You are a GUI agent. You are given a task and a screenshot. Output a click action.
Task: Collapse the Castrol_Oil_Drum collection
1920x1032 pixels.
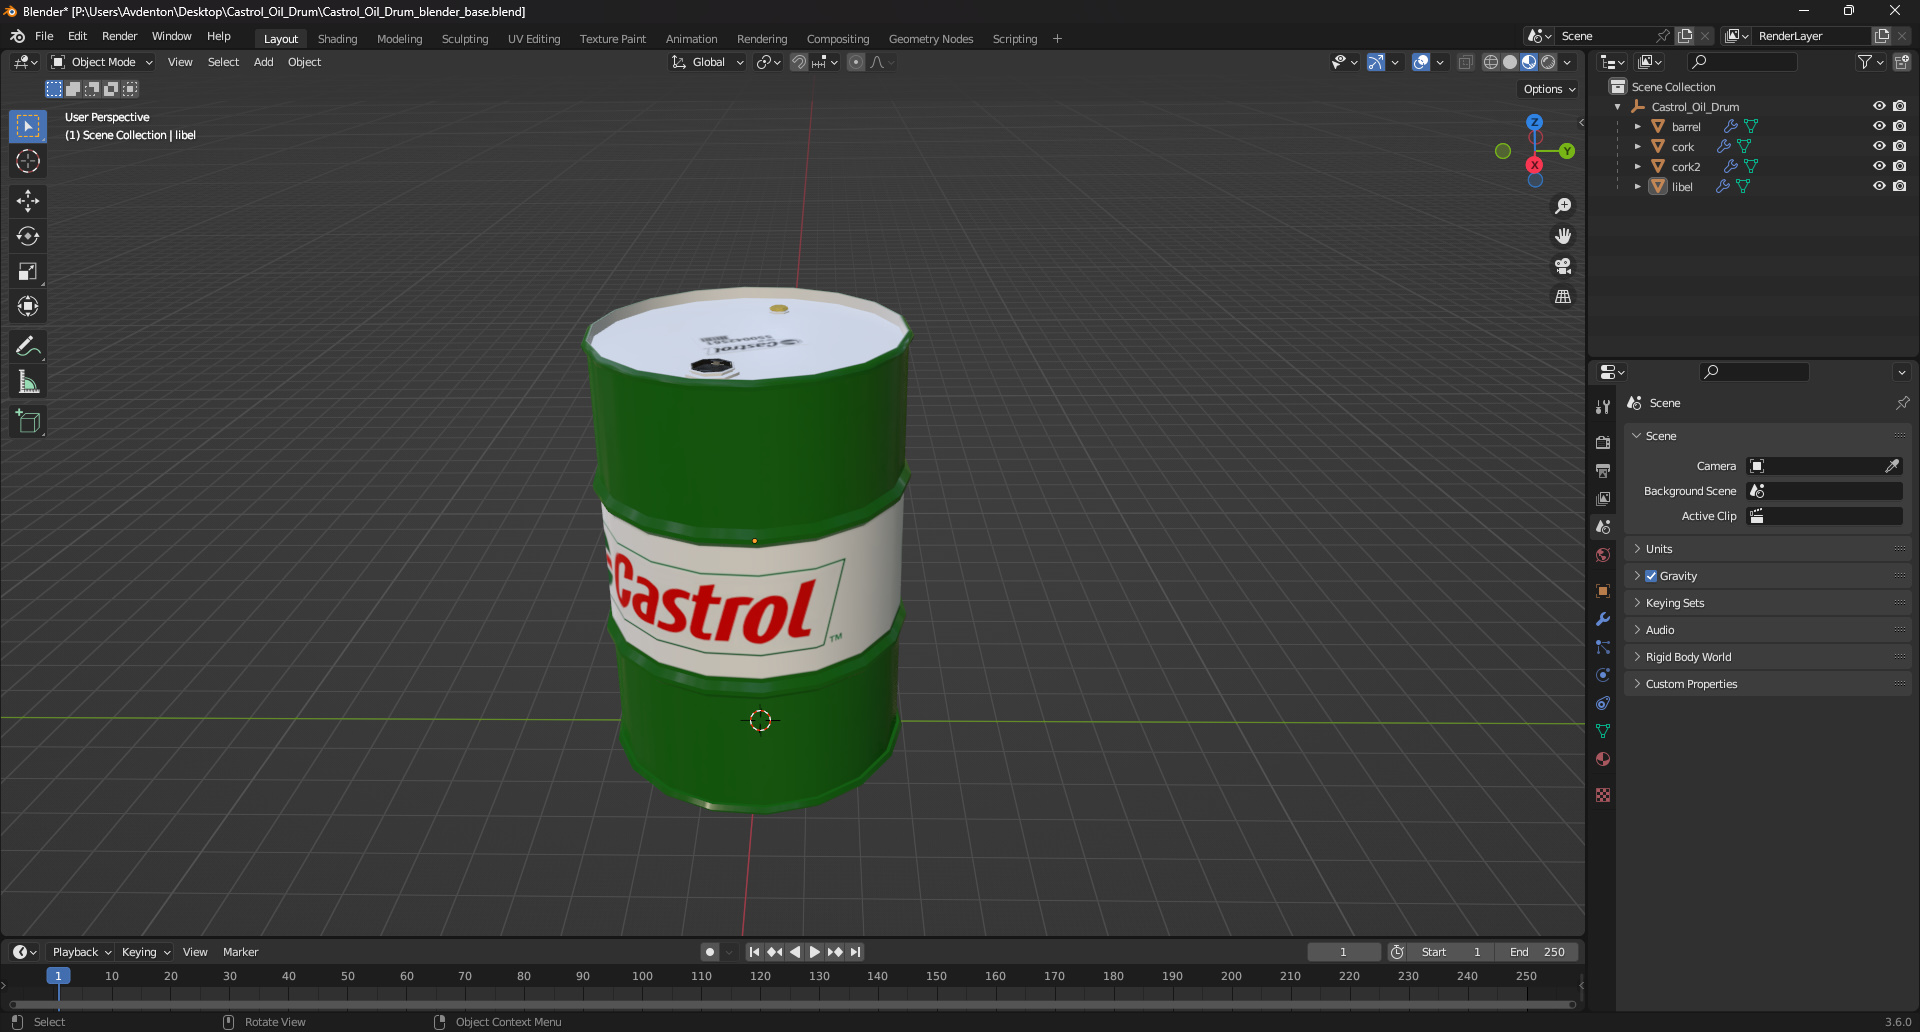1618,107
